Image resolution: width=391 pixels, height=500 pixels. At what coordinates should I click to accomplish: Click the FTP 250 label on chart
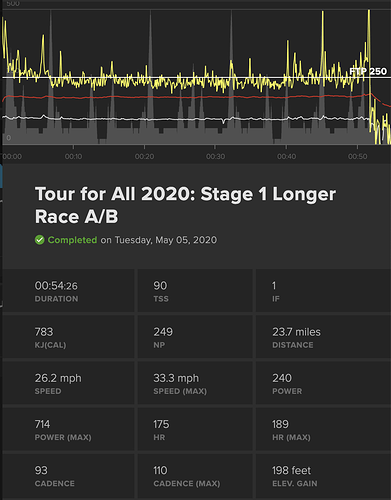click(x=368, y=71)
